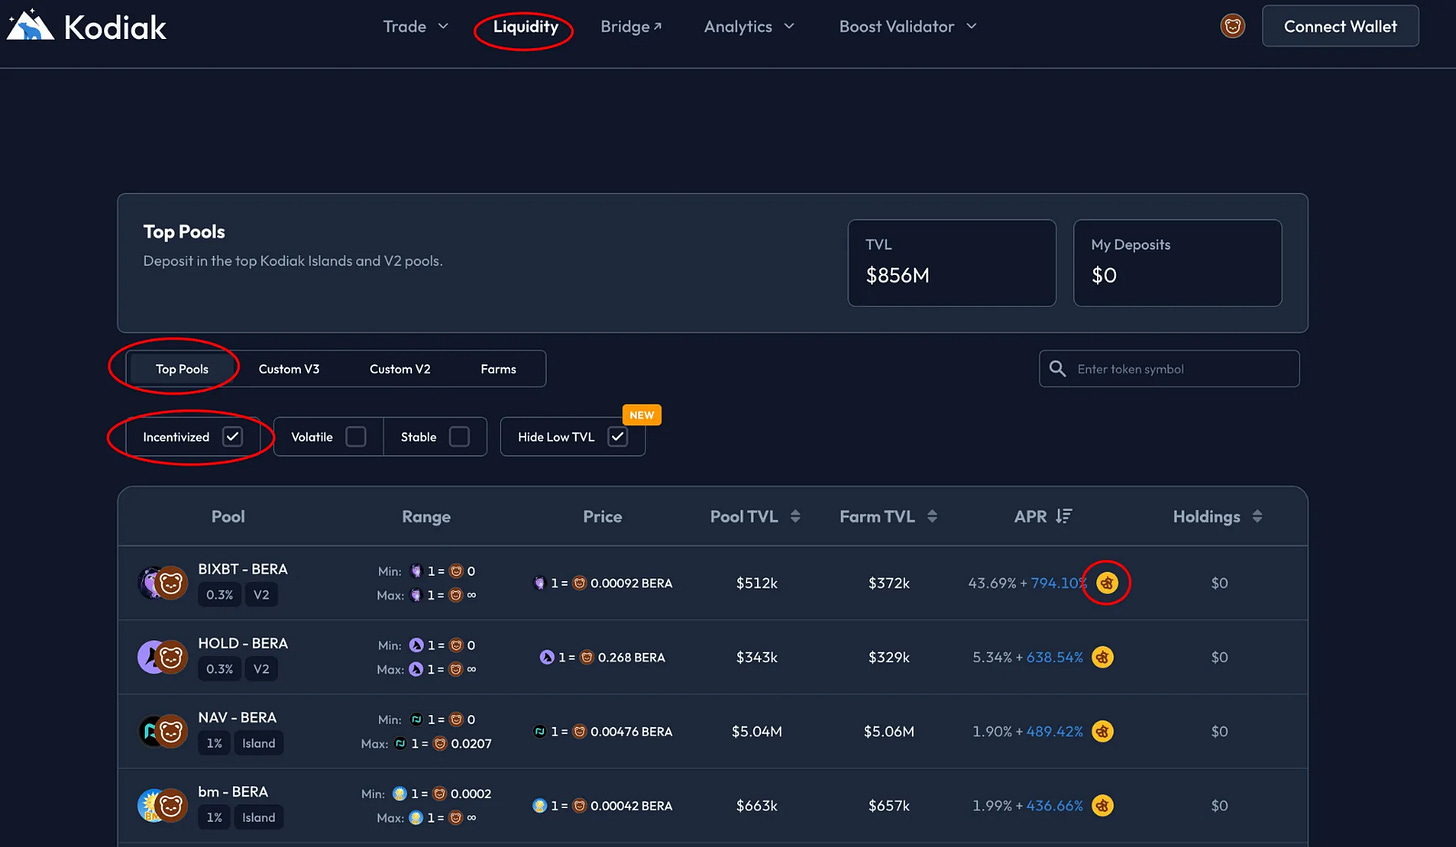Click HOLD - BERA reward bear icon
This screenshot has height=847, width=1456.
point(1103,657)
